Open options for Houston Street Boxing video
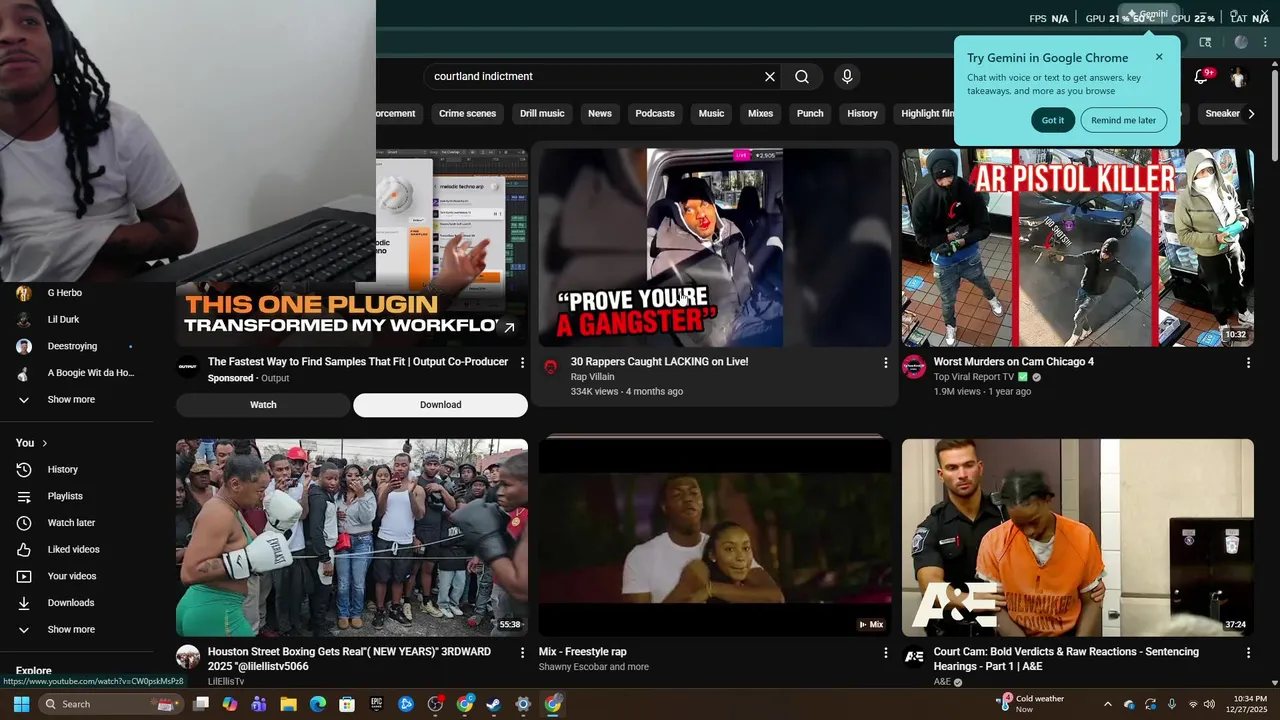1280x720 pixels. [522, 653]
